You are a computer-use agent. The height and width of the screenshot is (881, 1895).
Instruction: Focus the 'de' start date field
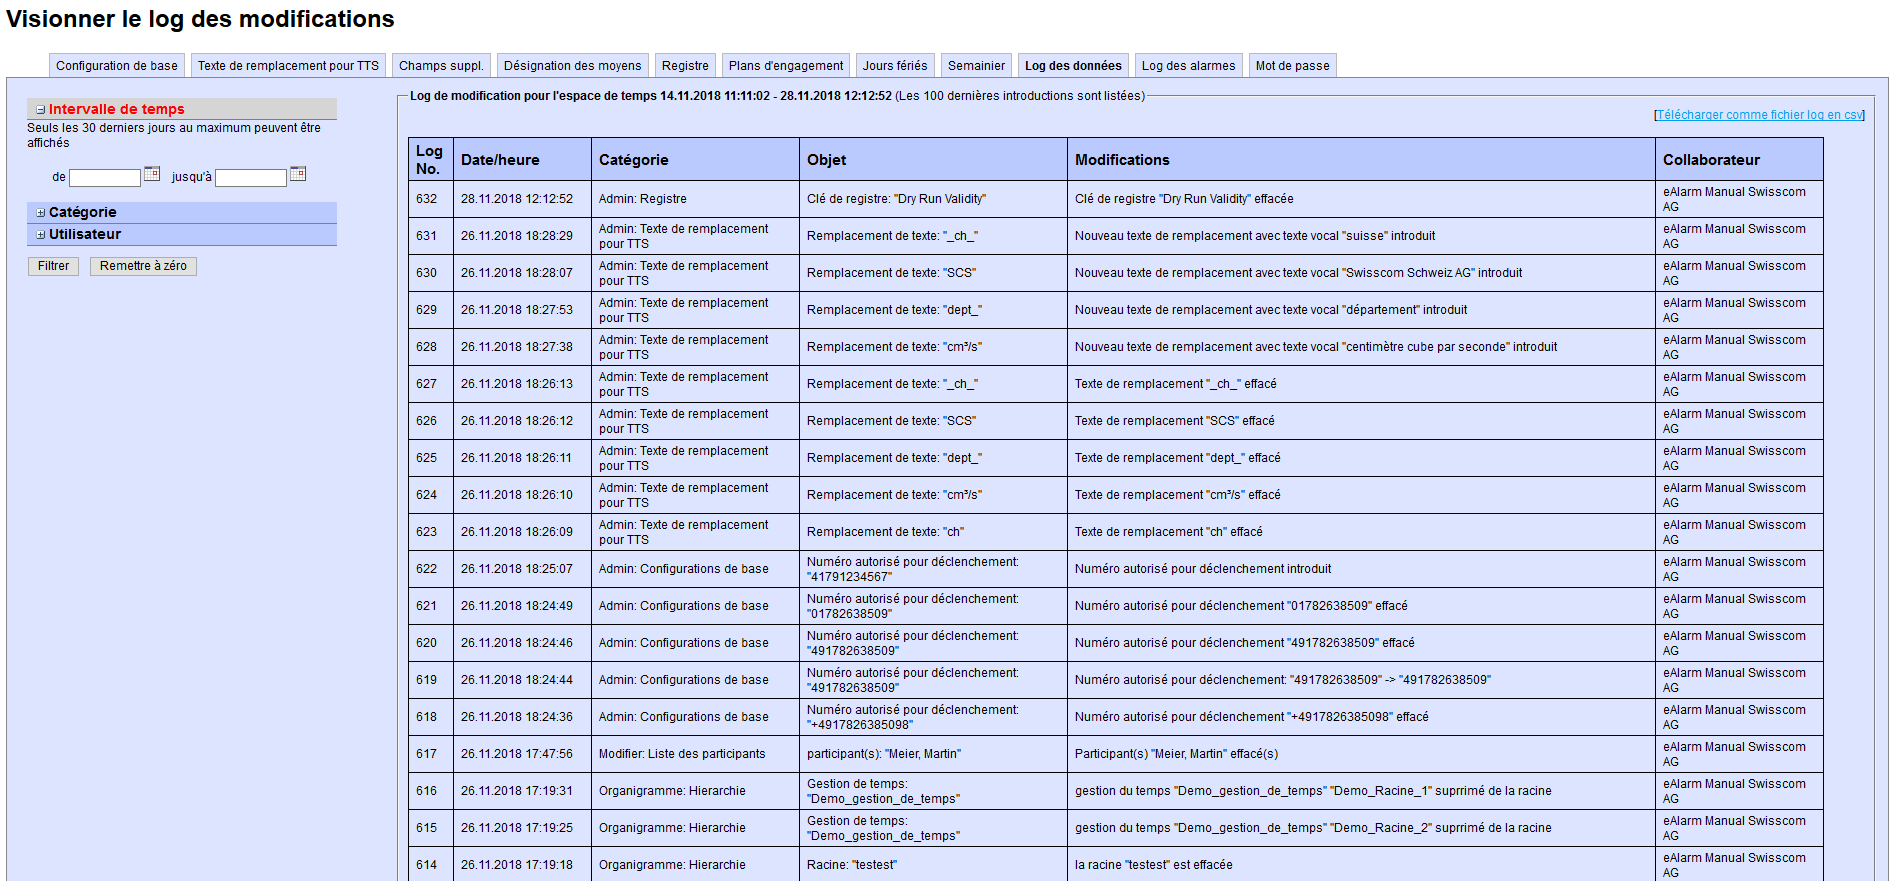coord(105,178)
